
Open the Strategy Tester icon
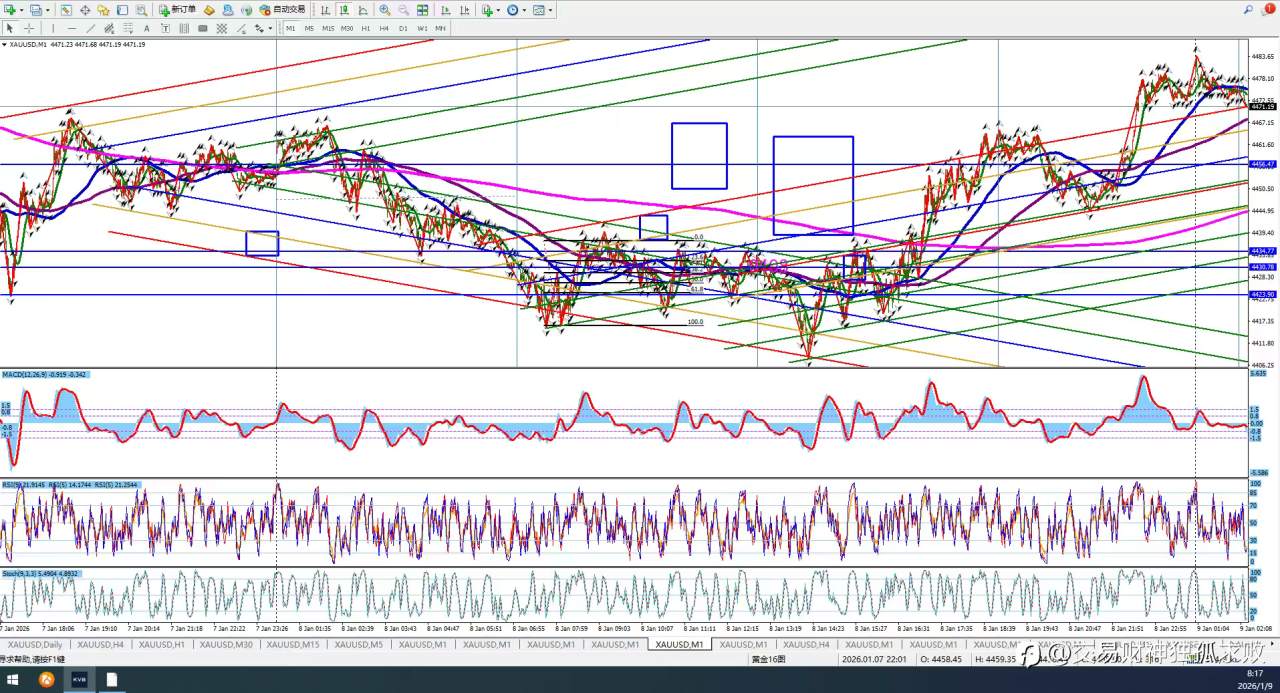point(141,10)
